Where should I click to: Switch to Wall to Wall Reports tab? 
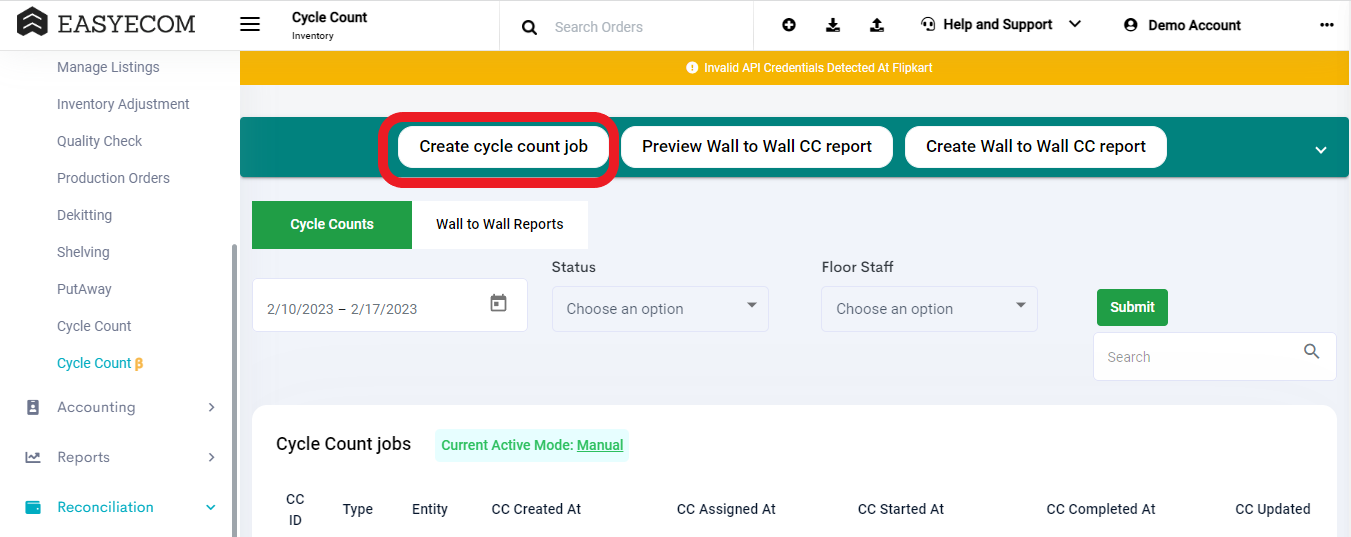pos(500,224)
